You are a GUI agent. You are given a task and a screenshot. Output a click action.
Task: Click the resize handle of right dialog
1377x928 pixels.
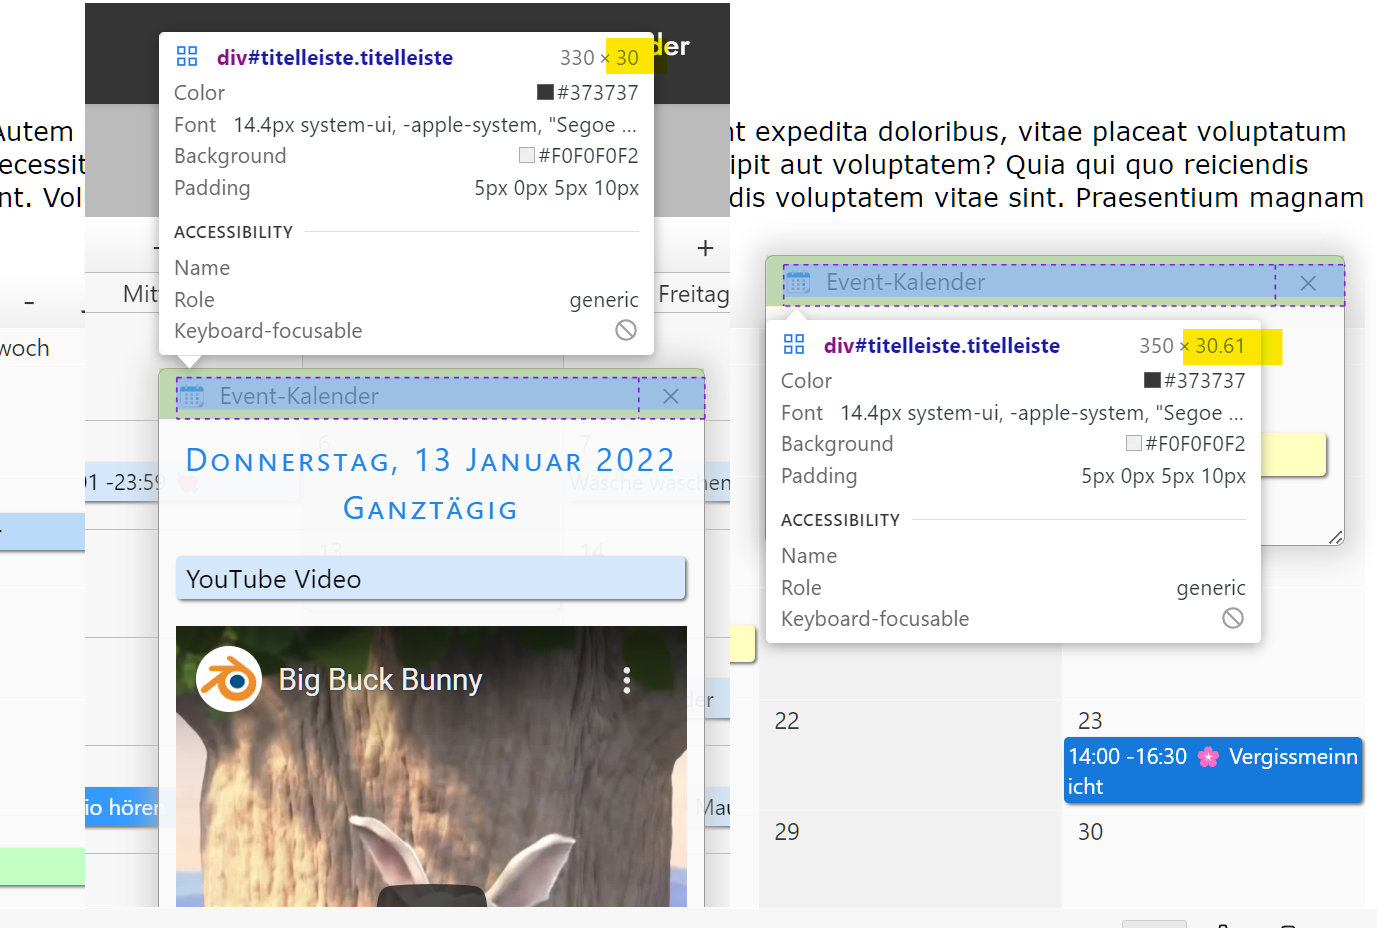point(1335,538)
